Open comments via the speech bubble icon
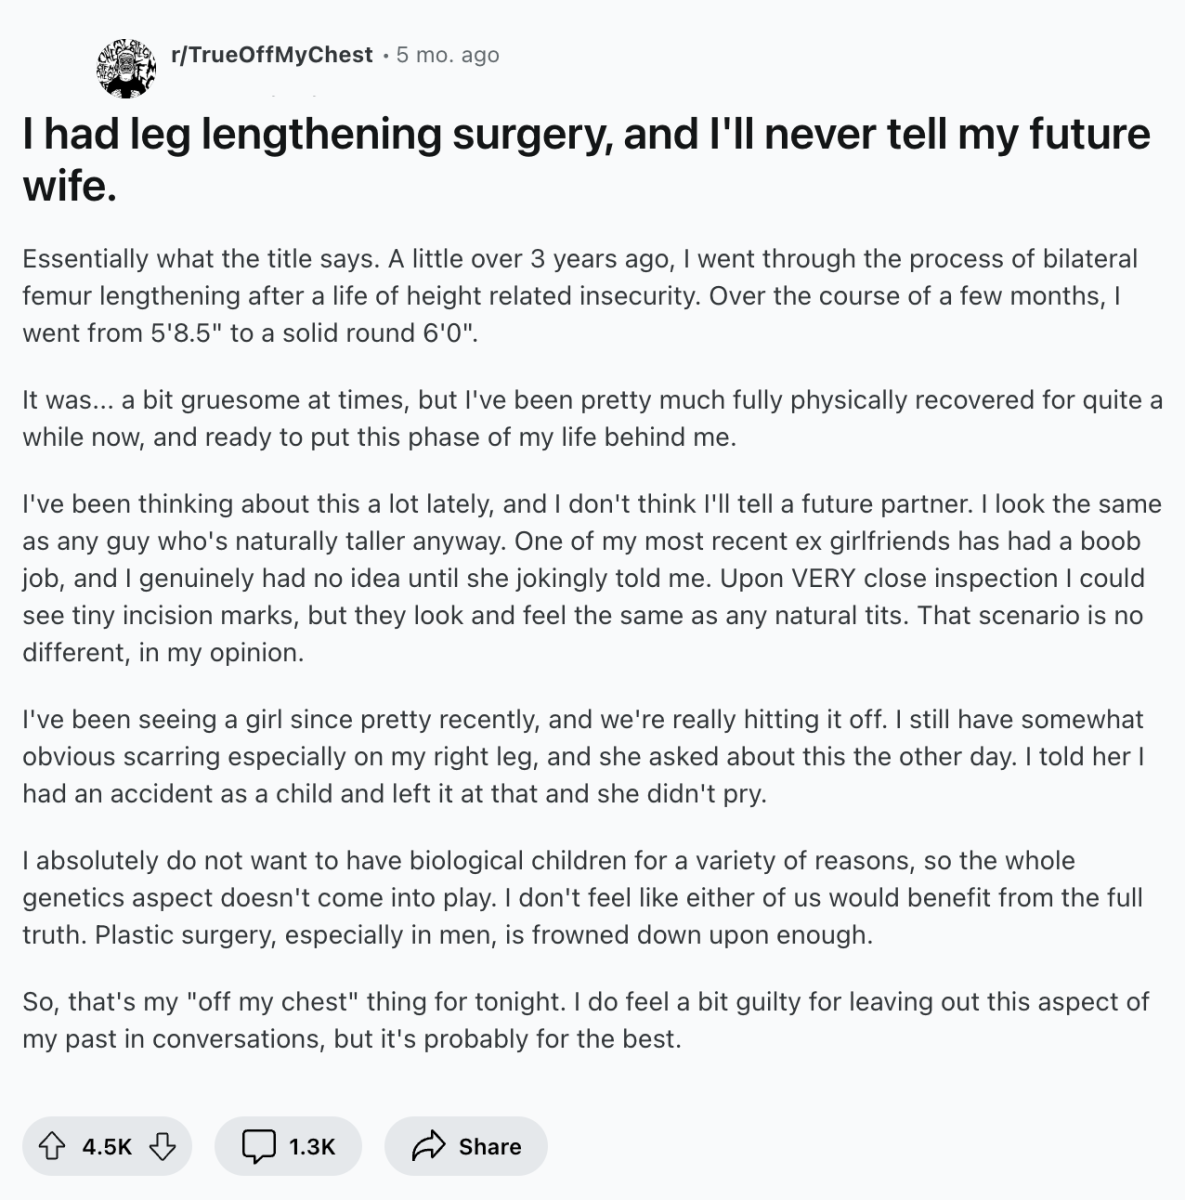Image resolution: width=1185 pixels, height=1200 pixels. (259, 1146)
